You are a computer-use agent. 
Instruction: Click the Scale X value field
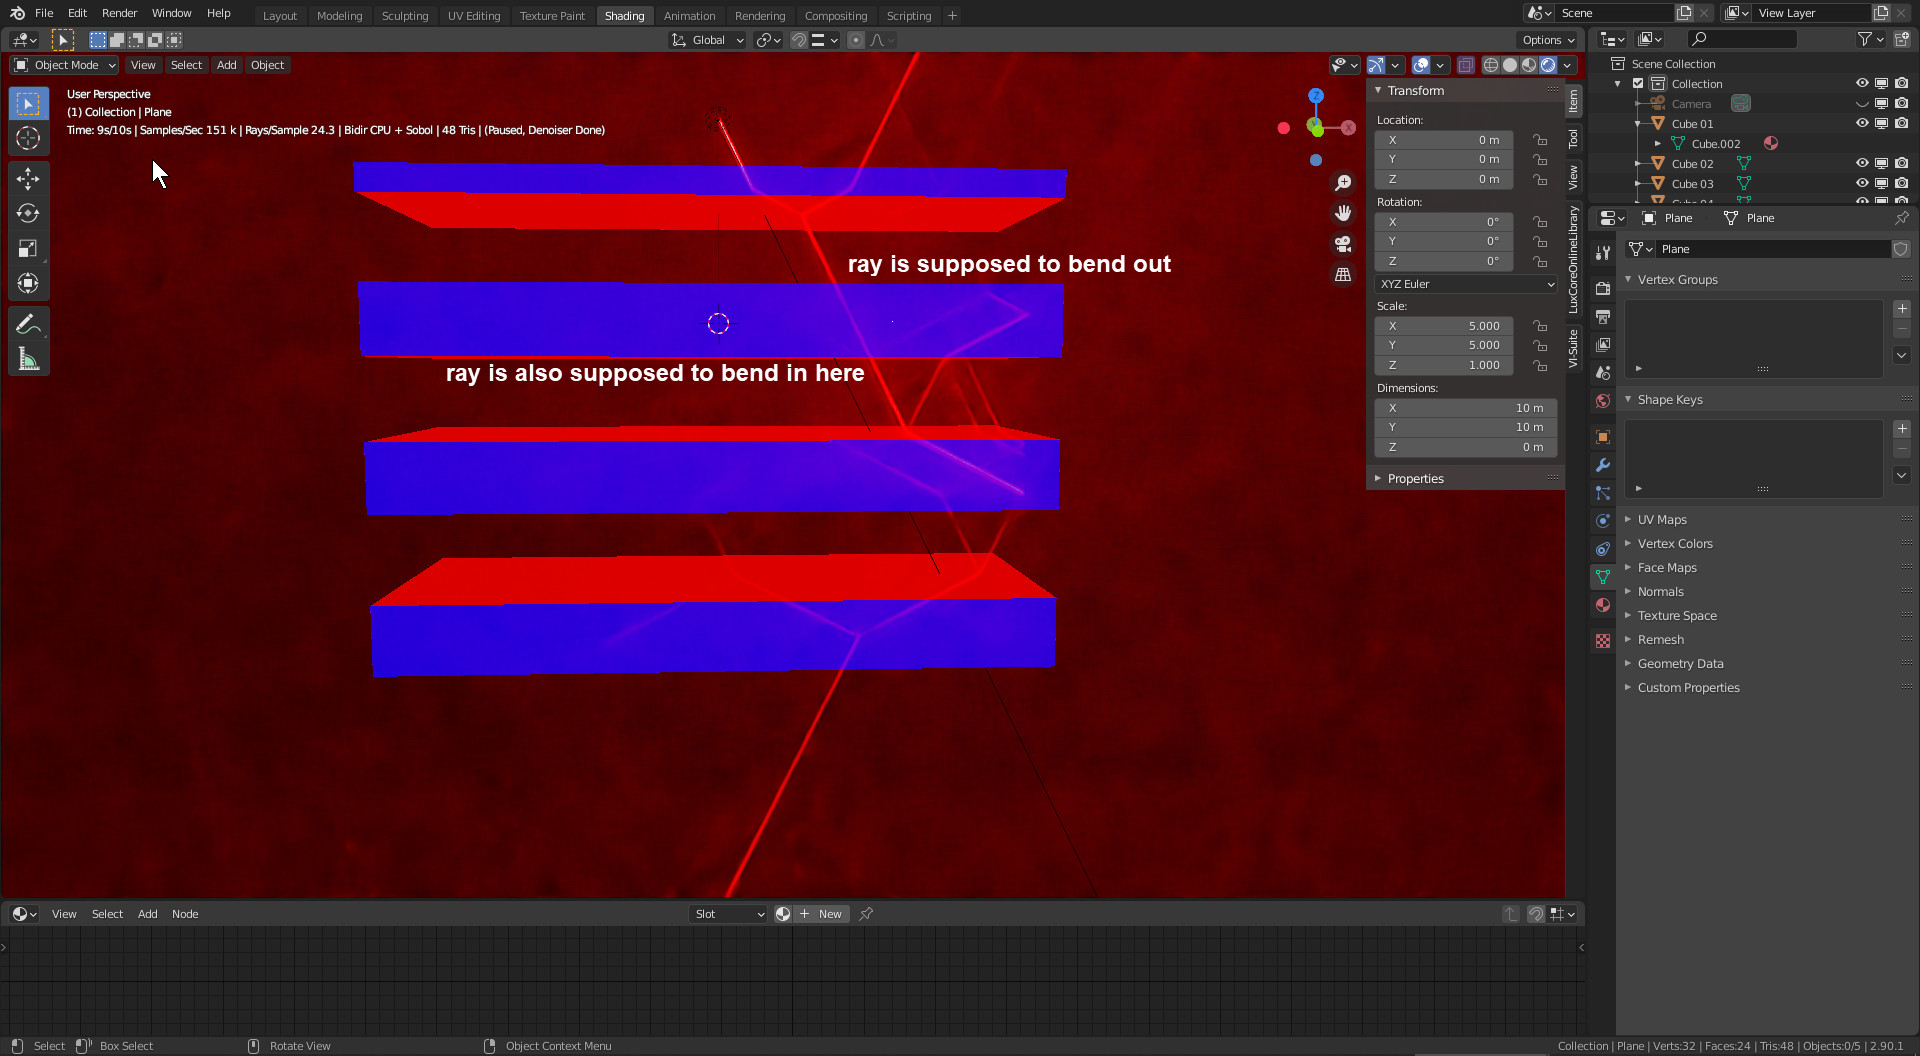1444,326
